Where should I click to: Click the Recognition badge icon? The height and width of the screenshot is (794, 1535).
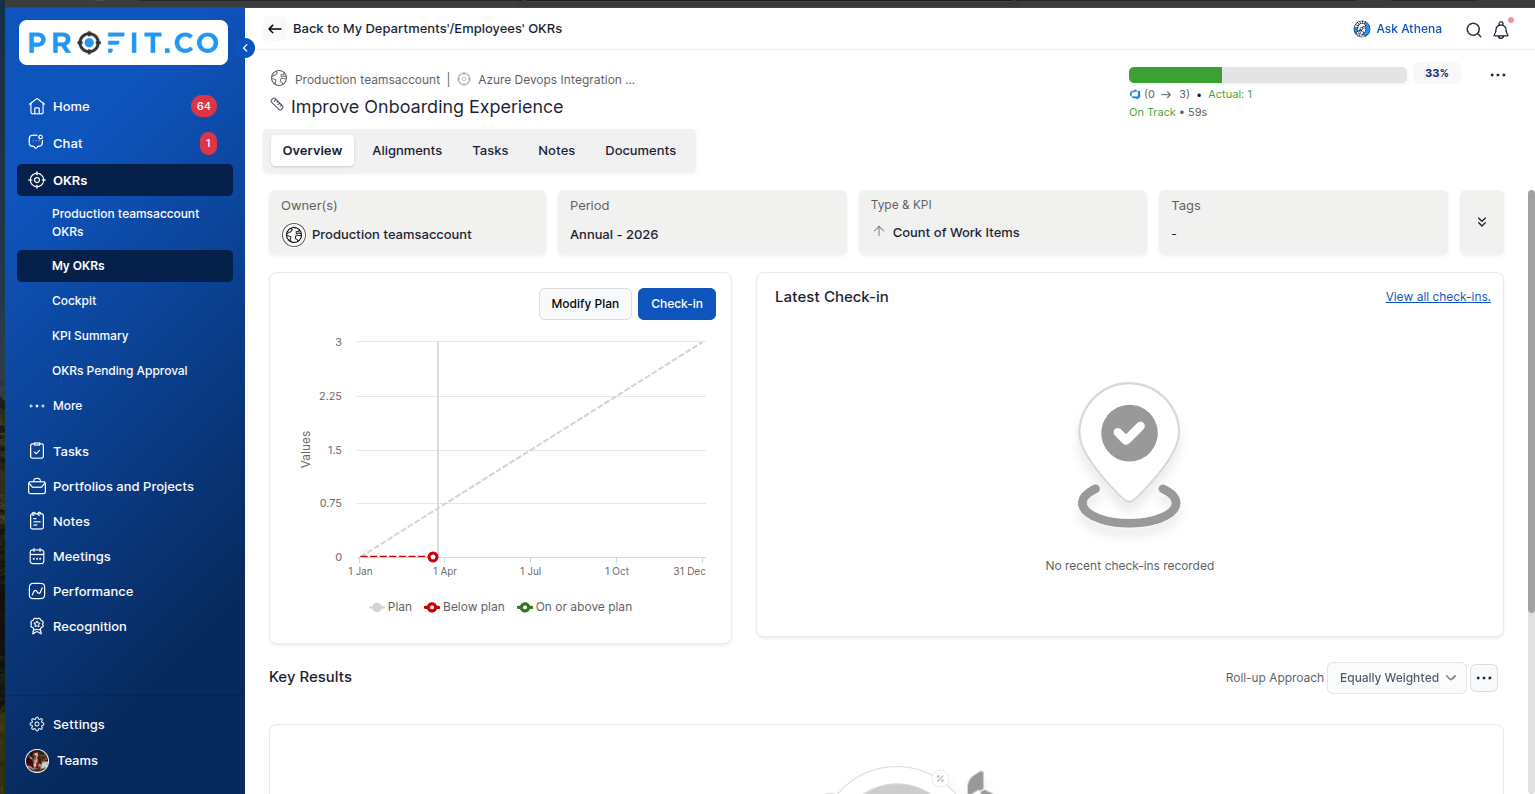point(37,626)
